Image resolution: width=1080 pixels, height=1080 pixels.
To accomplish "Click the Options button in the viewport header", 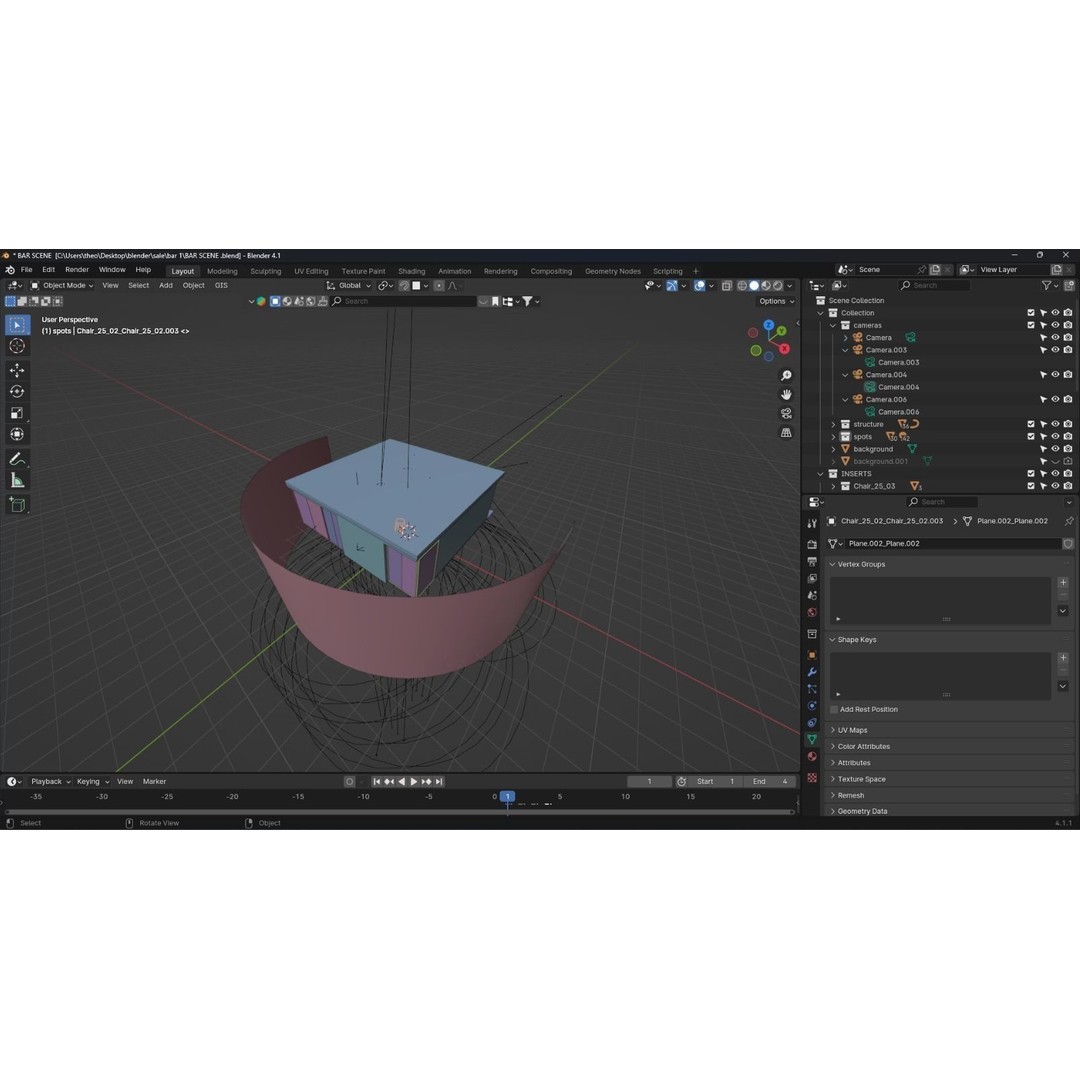I will point(774,301).
